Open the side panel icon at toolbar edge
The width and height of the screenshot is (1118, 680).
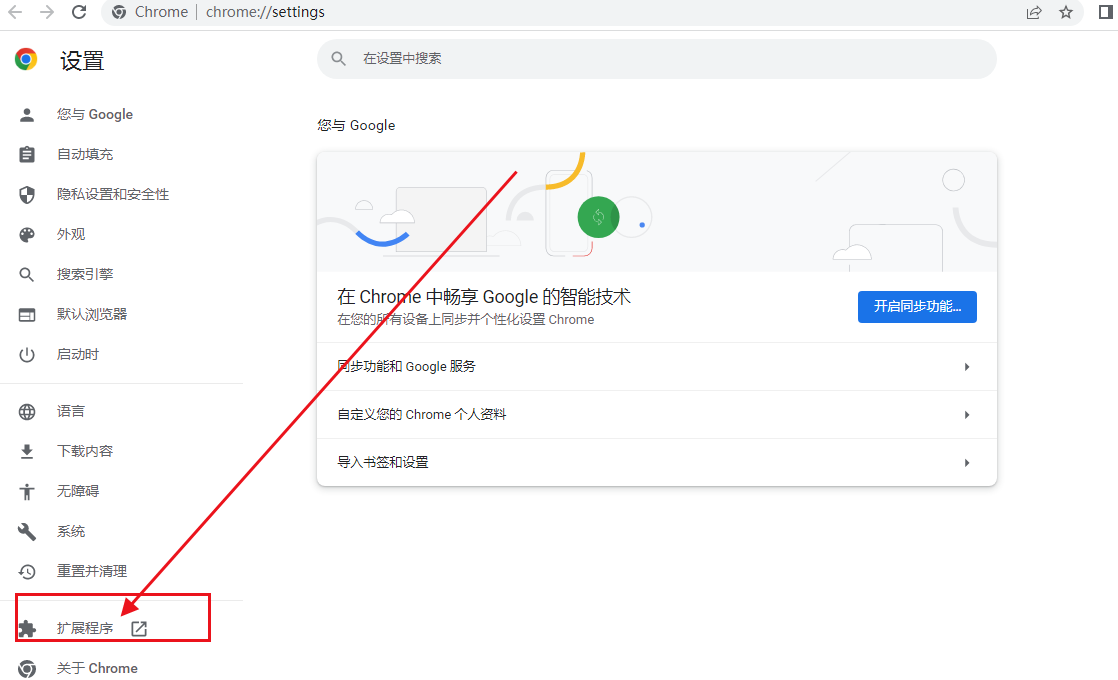click(x=1106, y=12)
